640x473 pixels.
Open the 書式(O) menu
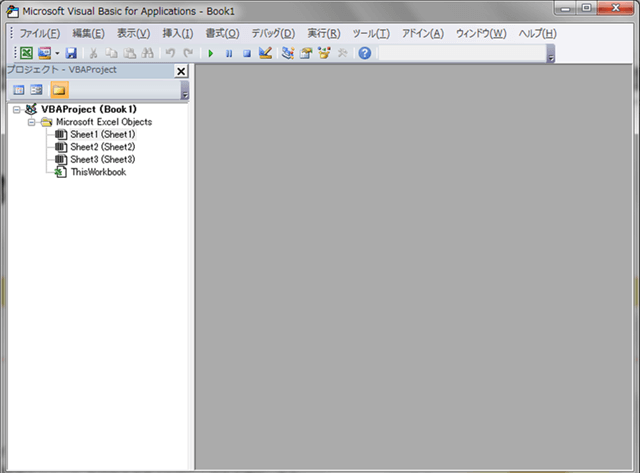pyautogui.click(x=222, y=33)
